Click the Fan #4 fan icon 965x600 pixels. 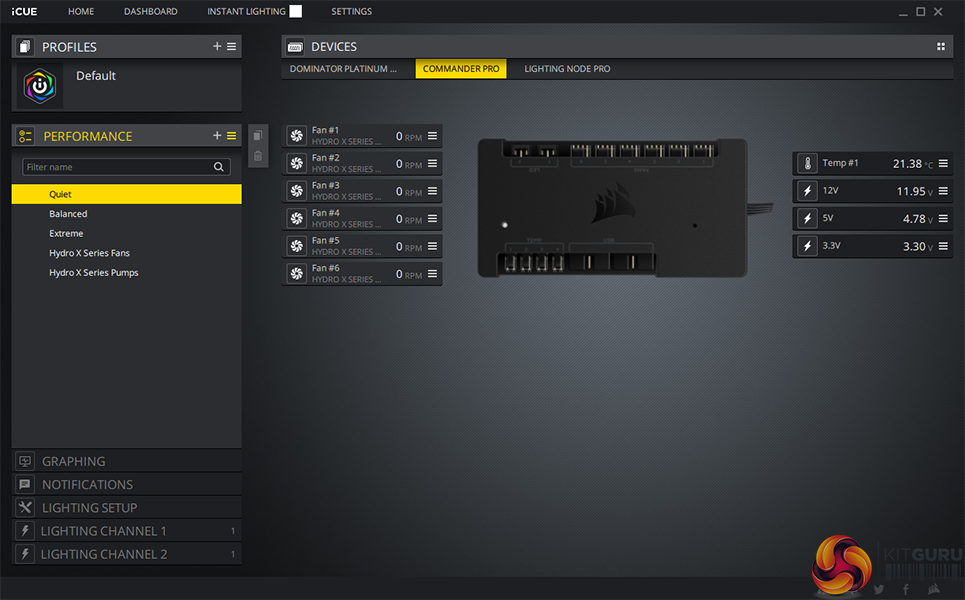(x=297, y=218)
